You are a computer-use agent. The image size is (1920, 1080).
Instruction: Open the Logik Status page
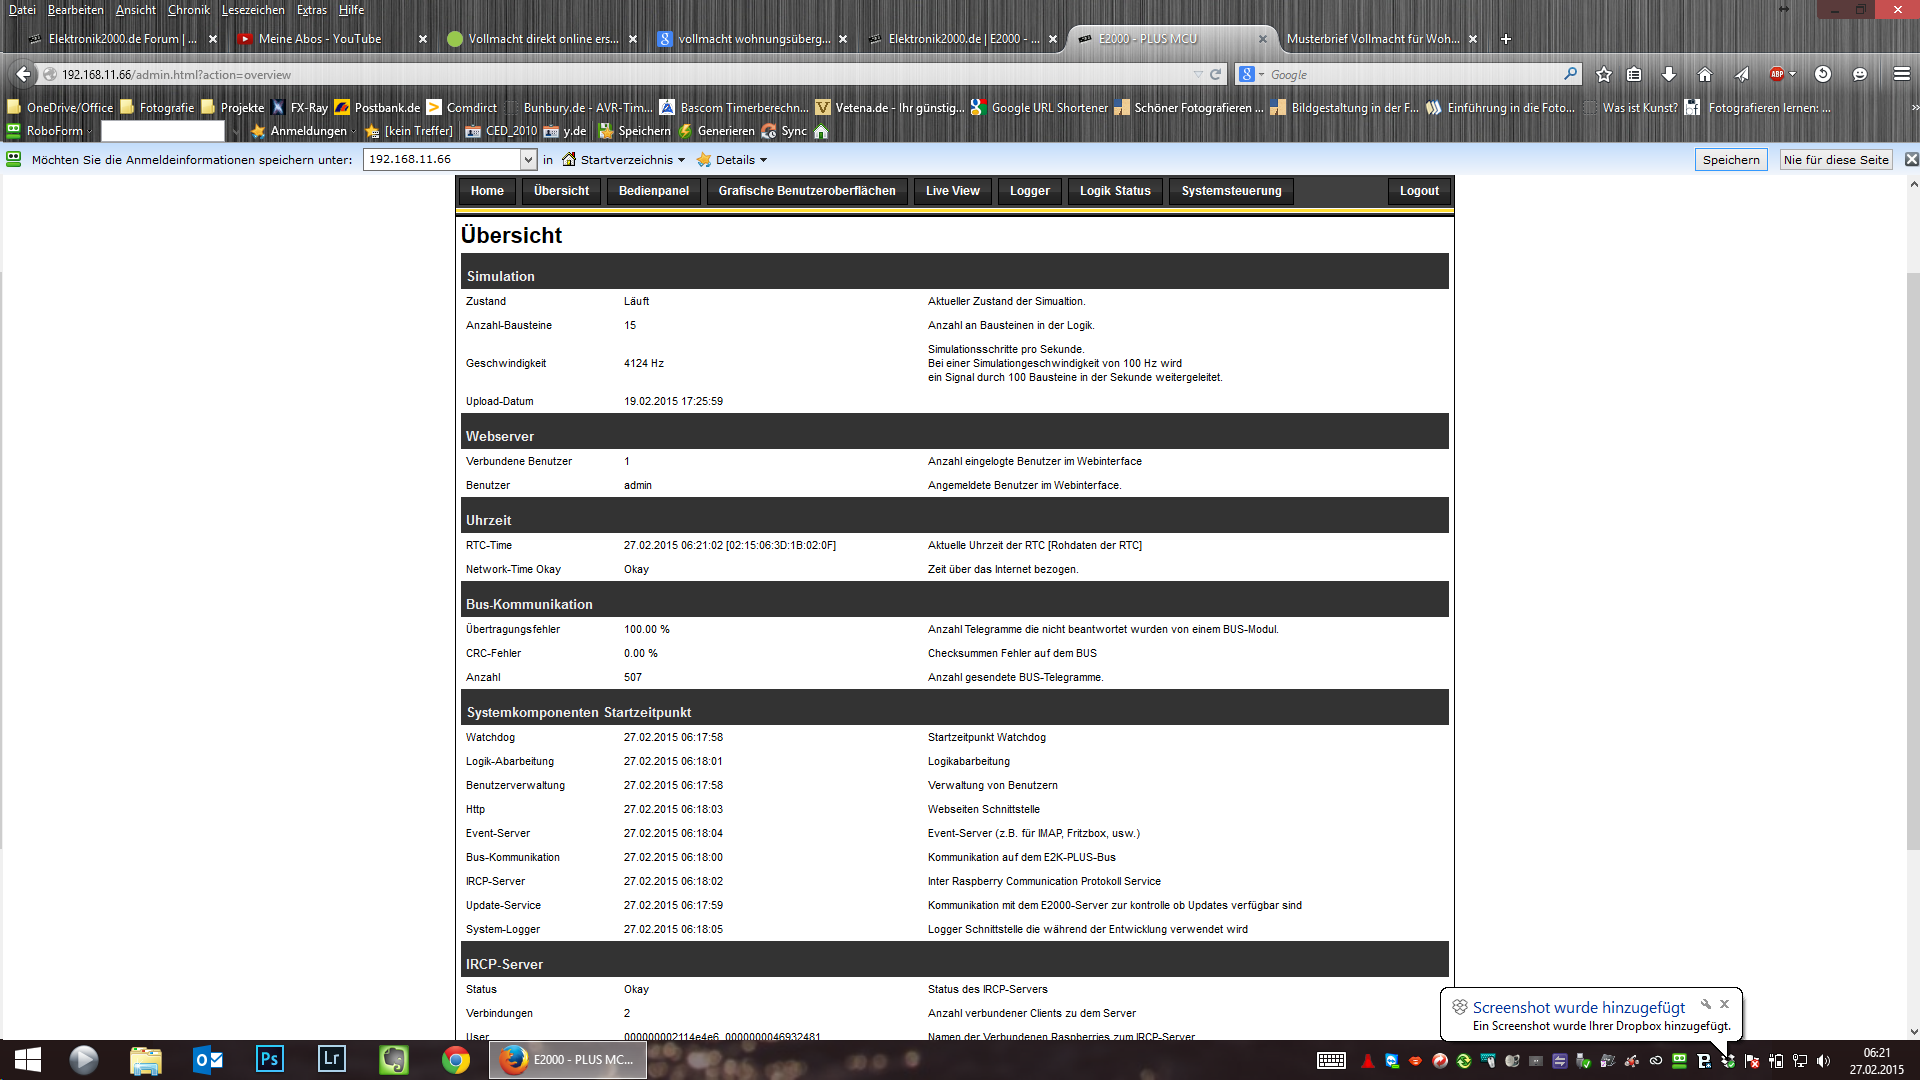coord(1114,191)
